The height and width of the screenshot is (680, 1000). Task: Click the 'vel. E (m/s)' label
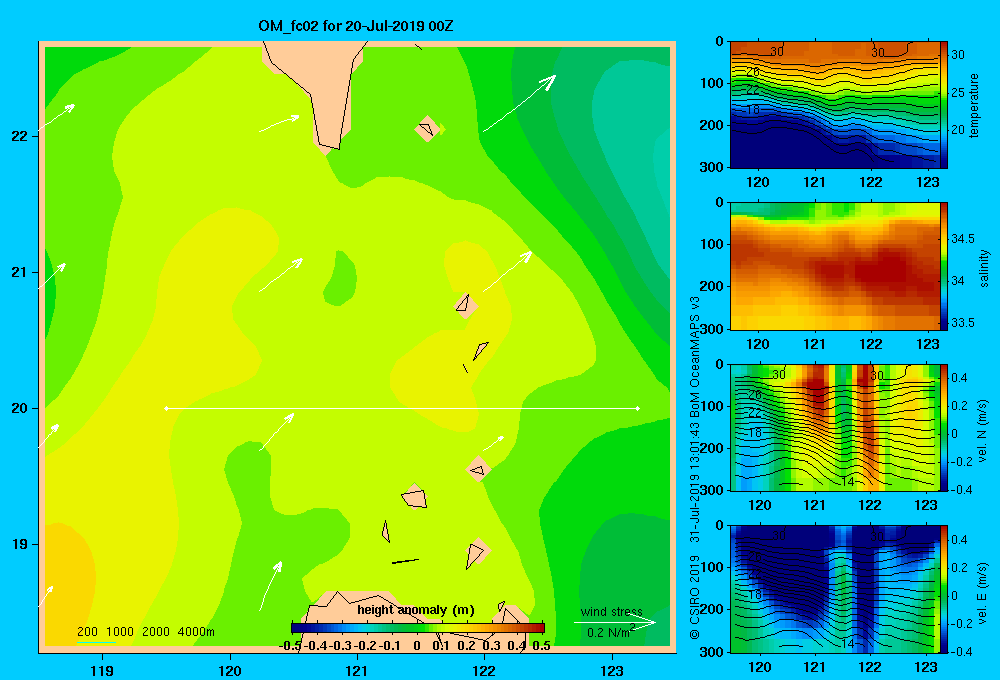coord(982,592)
